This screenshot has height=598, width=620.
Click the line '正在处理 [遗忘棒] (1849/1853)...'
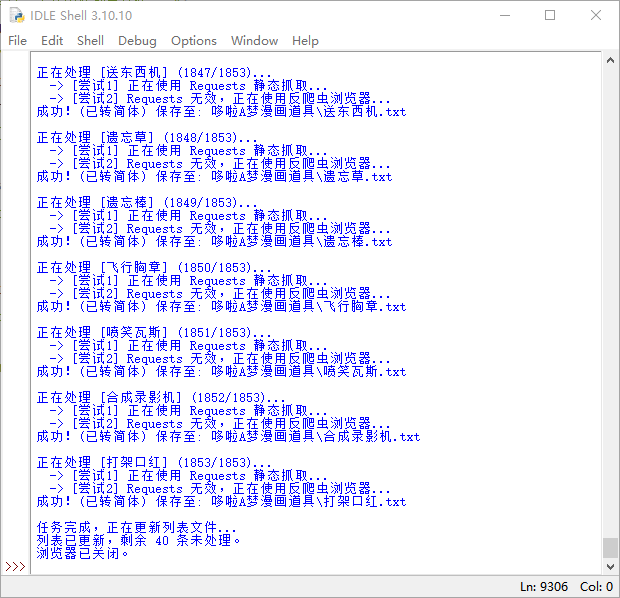tap(147, 202)
